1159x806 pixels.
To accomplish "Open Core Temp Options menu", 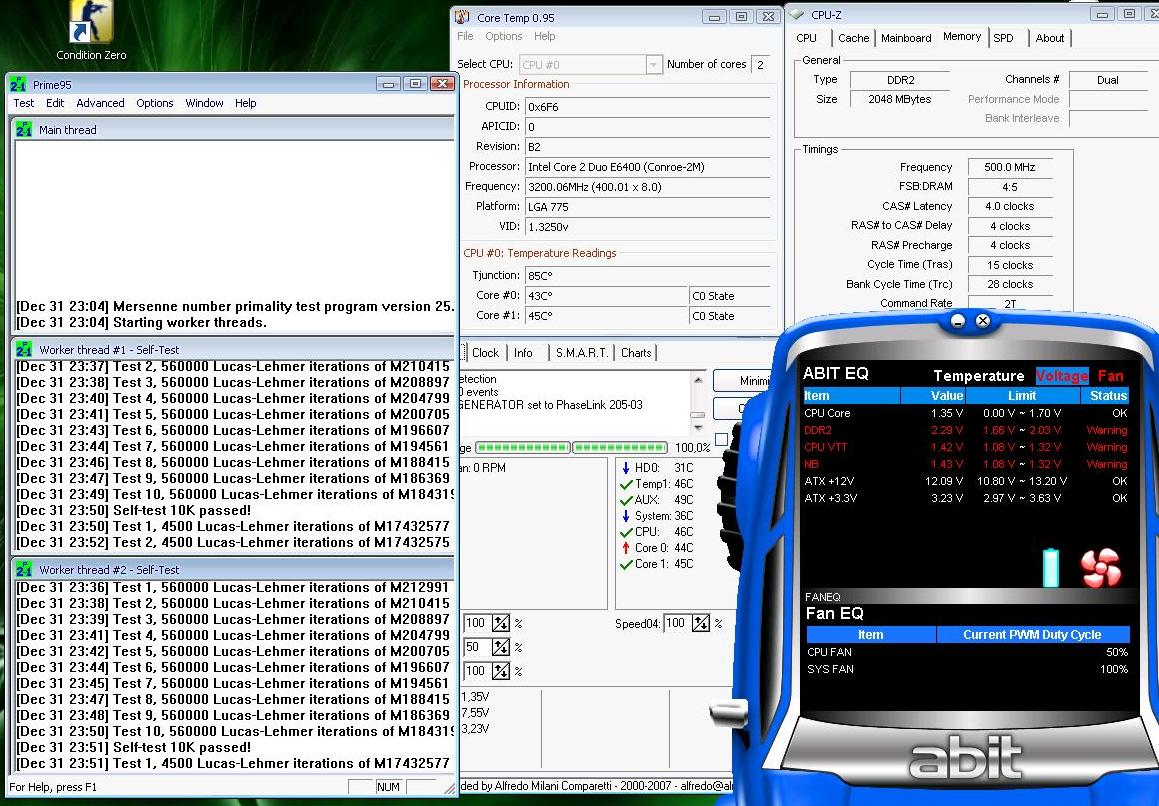I will pos(503,36).
